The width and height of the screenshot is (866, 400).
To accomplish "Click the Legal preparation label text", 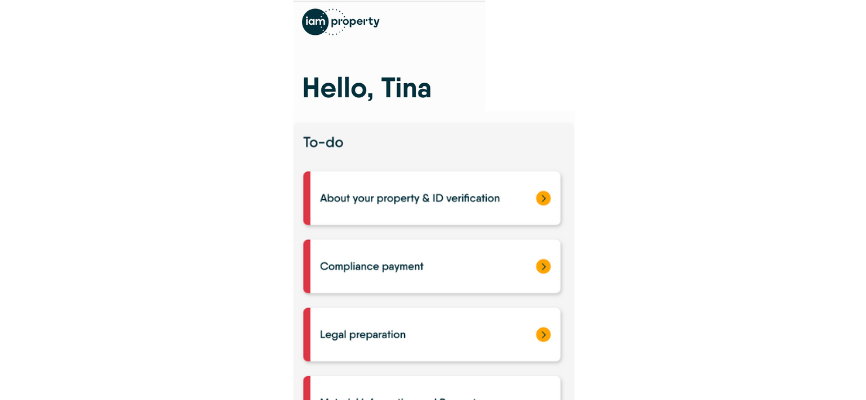I will [x=363, y=335].
